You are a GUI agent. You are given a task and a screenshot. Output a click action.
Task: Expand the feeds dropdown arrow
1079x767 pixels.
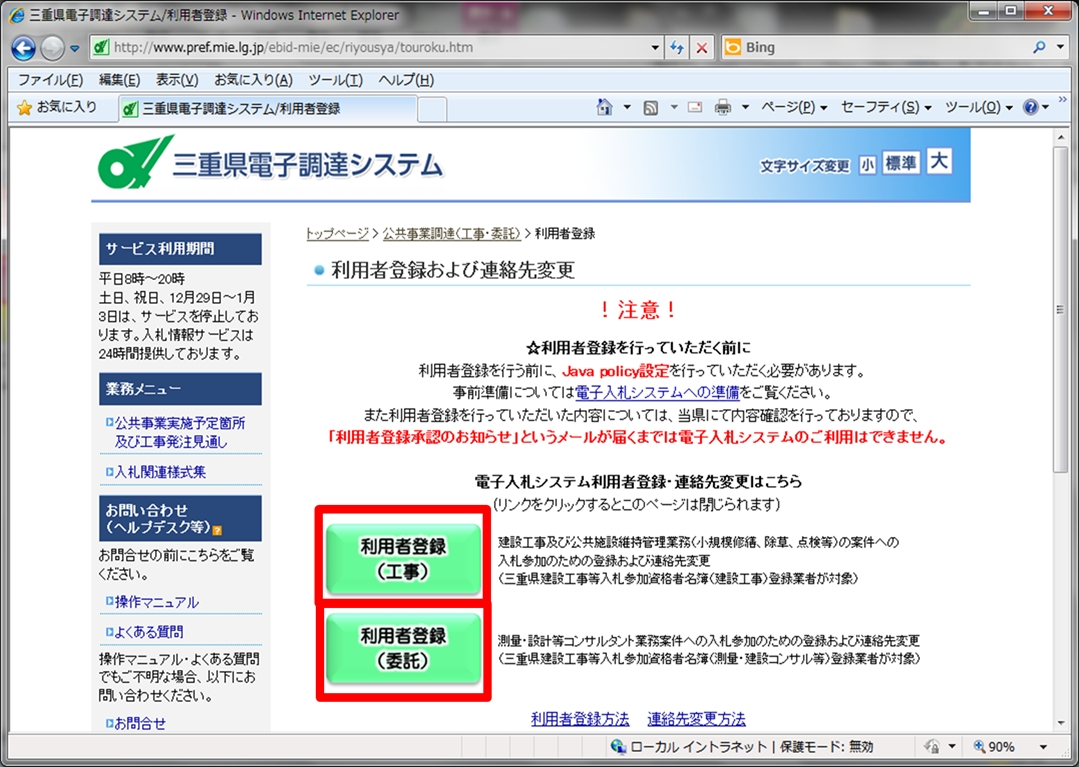tap(674, 107)
